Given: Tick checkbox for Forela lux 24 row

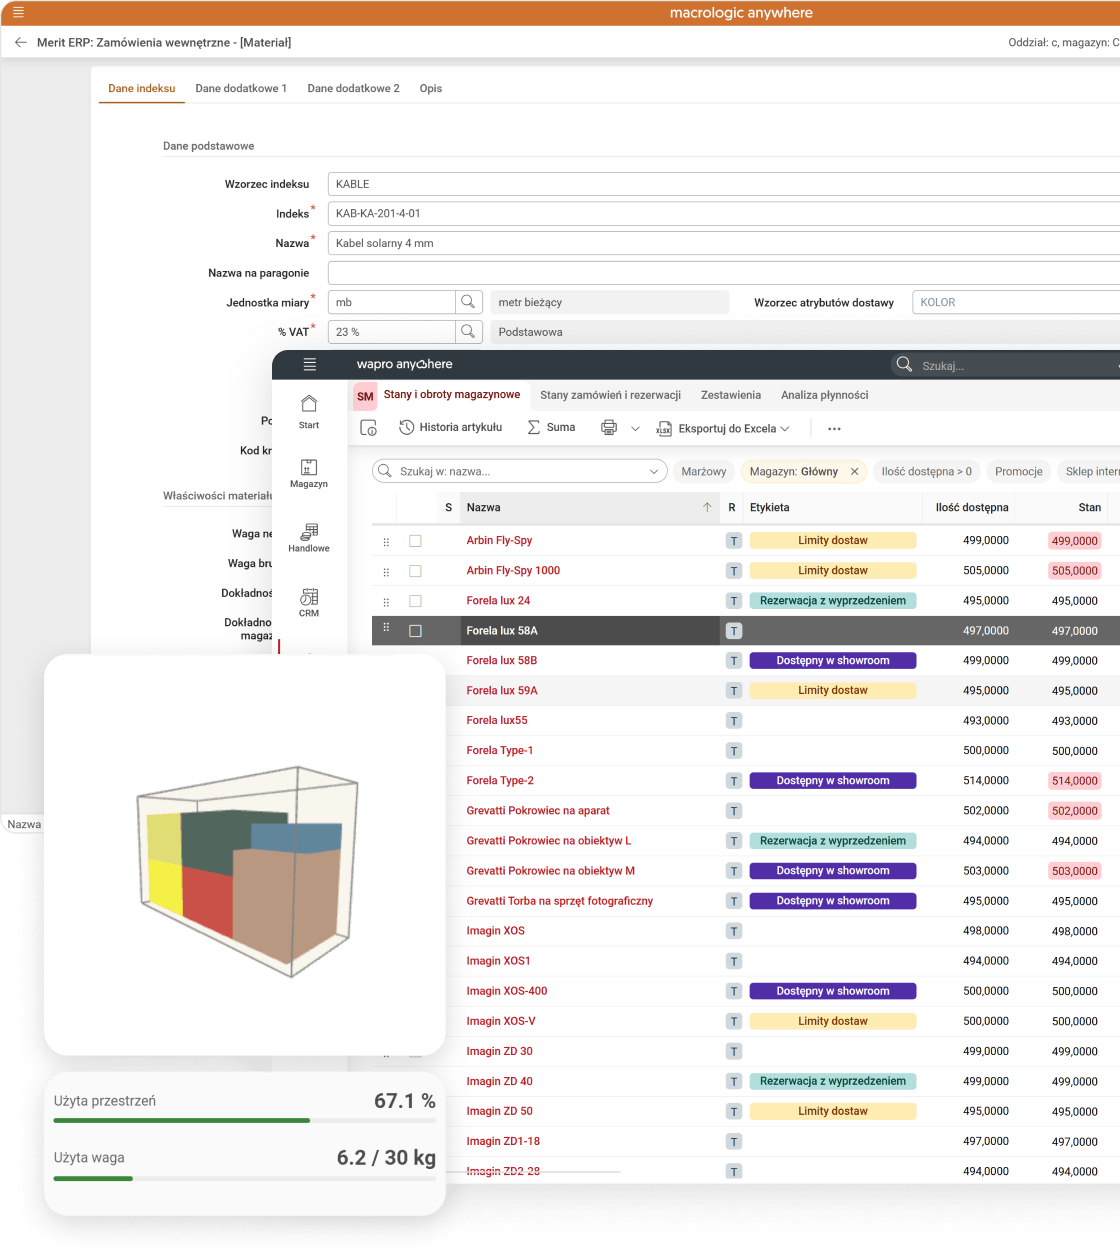Looking at the screenshot, I should pos(415,601).
